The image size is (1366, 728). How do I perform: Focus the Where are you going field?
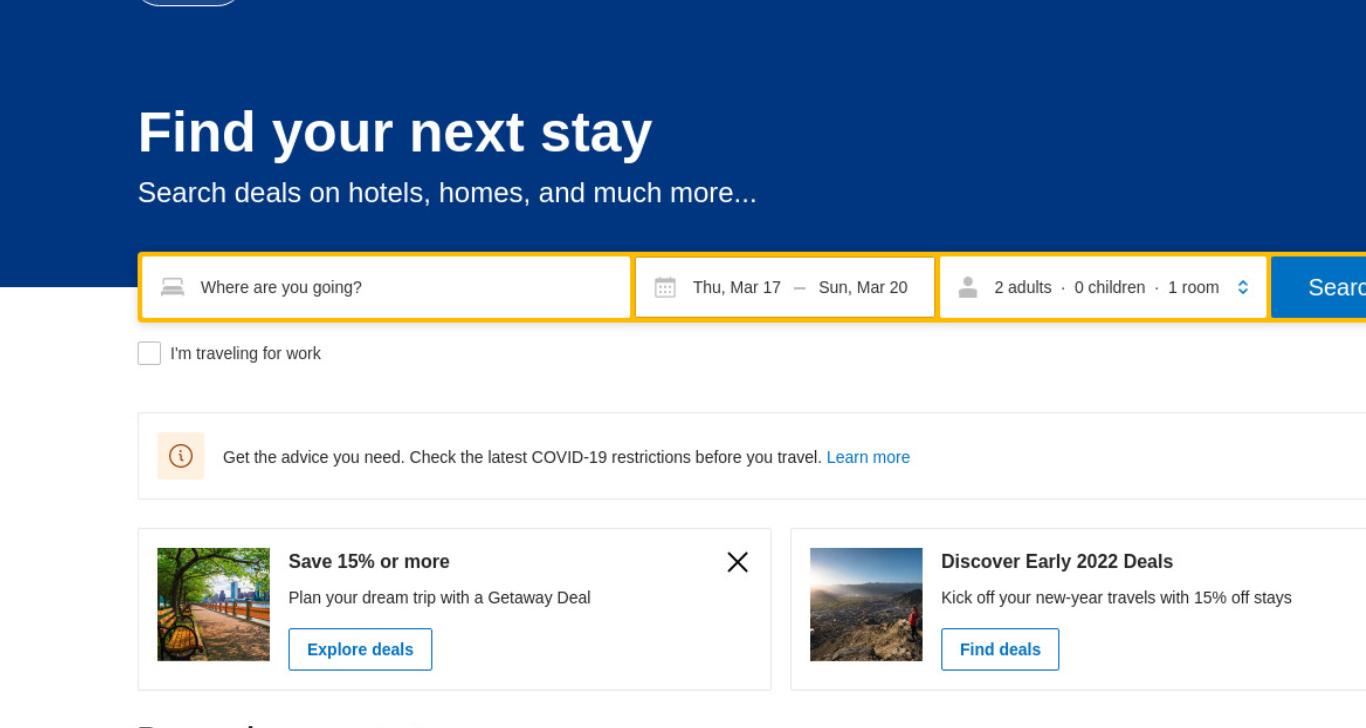386,287
